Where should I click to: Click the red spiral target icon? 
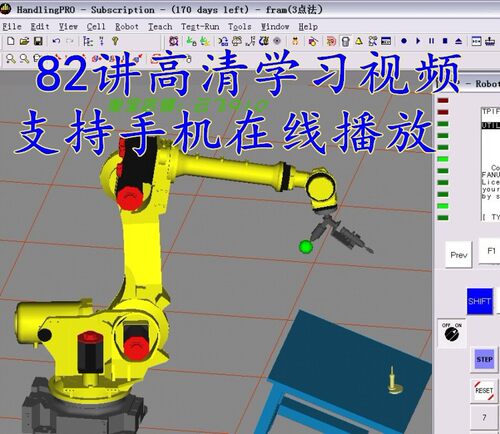[x=331, y=41]
